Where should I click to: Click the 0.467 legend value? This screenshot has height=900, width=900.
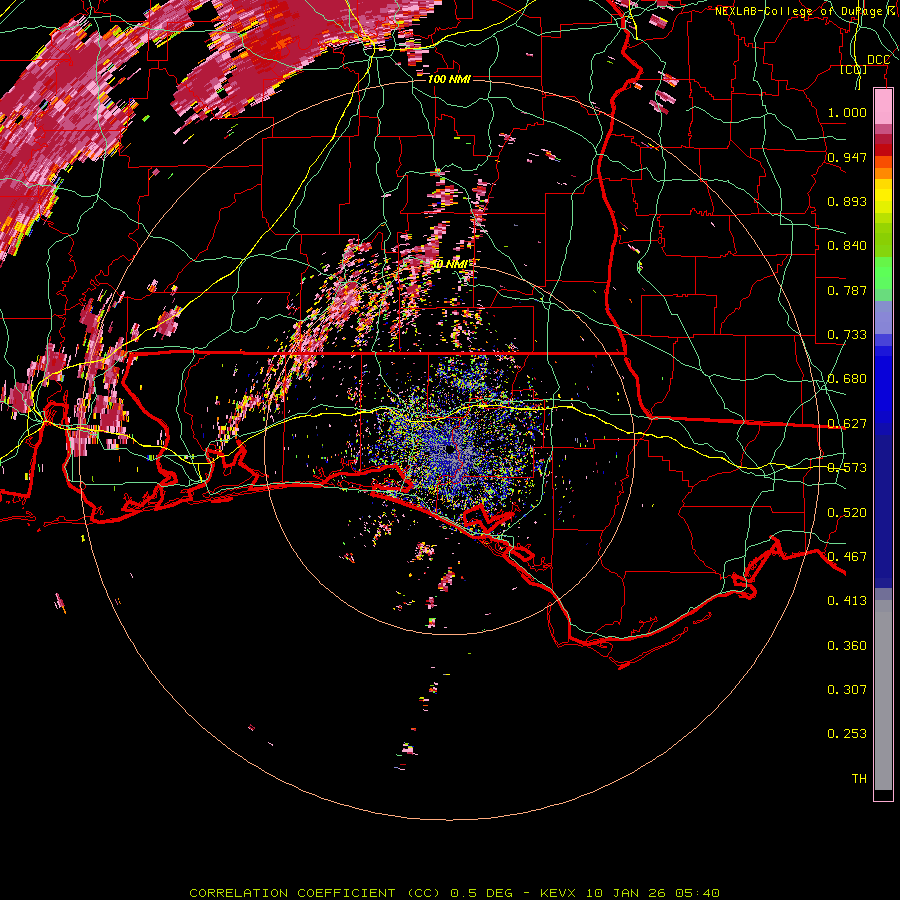click(x=847, y=557)
